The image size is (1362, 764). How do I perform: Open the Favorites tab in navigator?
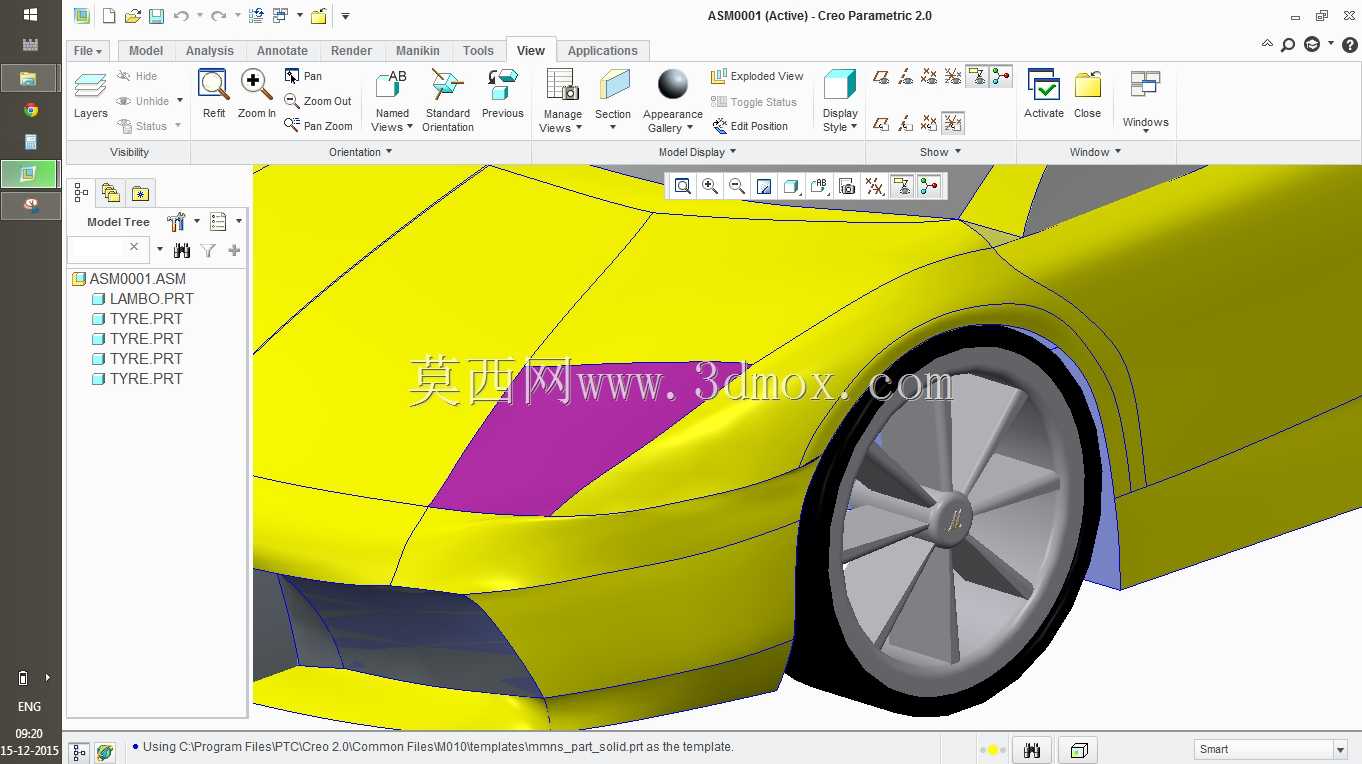141,193
